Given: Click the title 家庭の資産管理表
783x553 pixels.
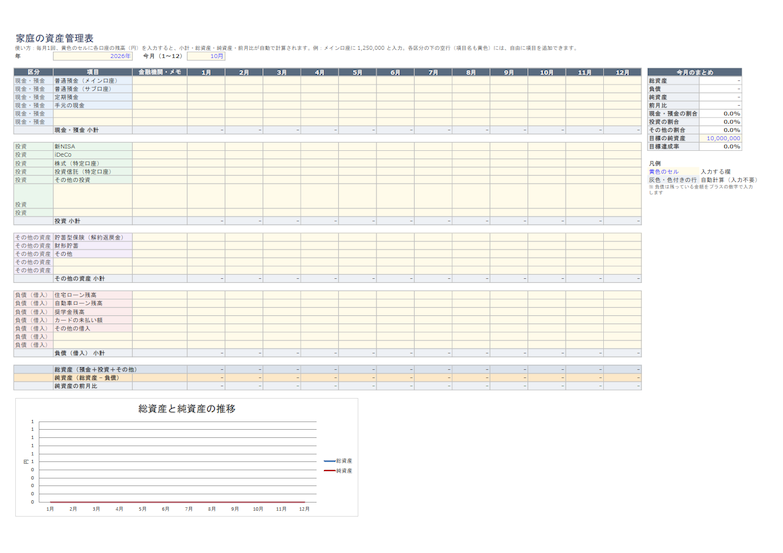Looking at the screenshot, I should [x=54, y=38].
